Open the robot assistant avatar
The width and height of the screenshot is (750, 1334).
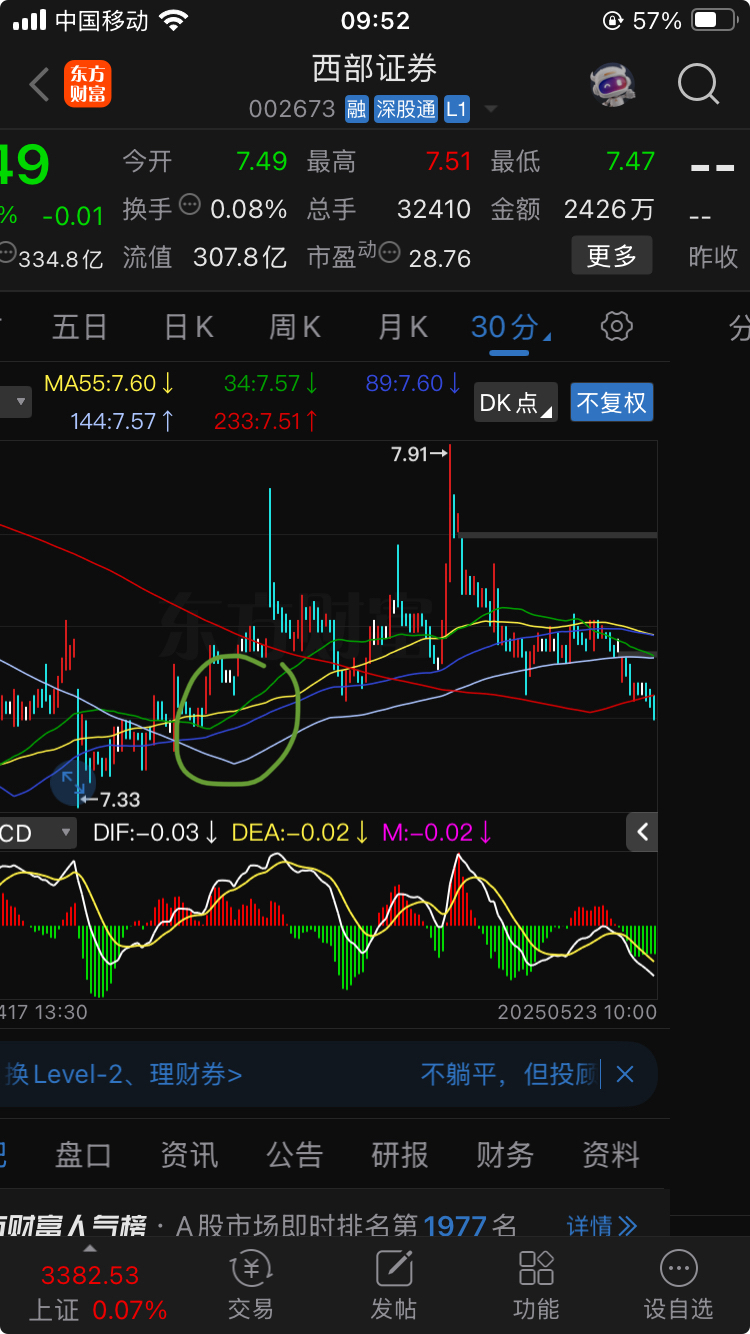[x=612, y=85]
